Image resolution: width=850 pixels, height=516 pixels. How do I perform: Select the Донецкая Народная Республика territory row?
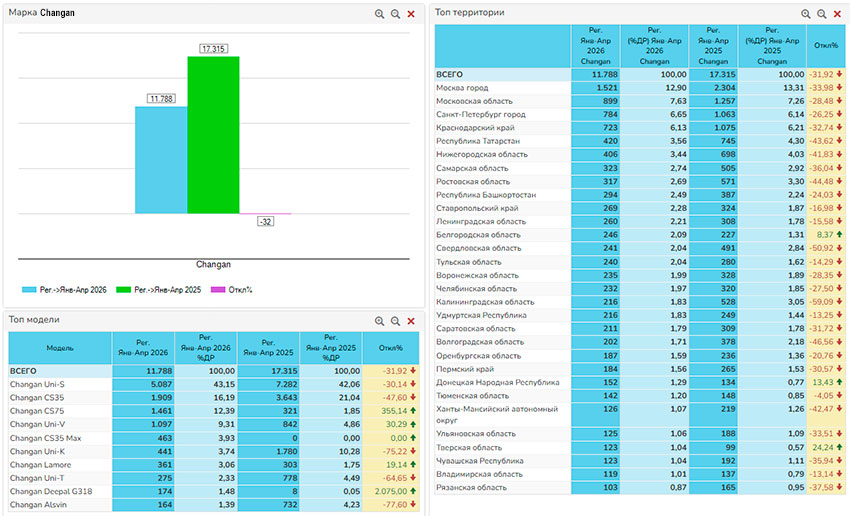pos(640,382)
